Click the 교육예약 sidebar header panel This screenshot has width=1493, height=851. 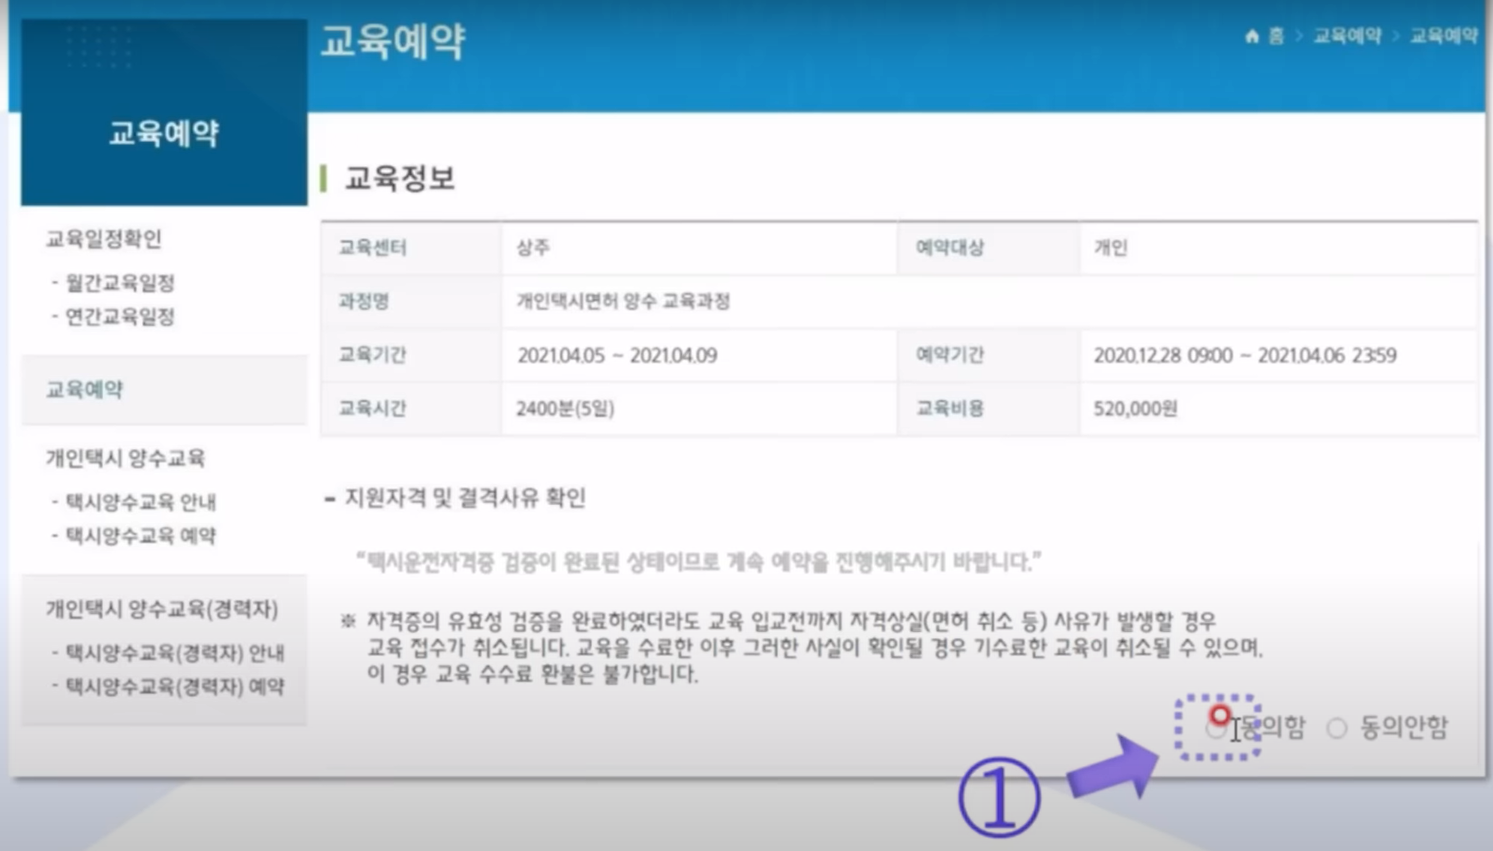162,133
